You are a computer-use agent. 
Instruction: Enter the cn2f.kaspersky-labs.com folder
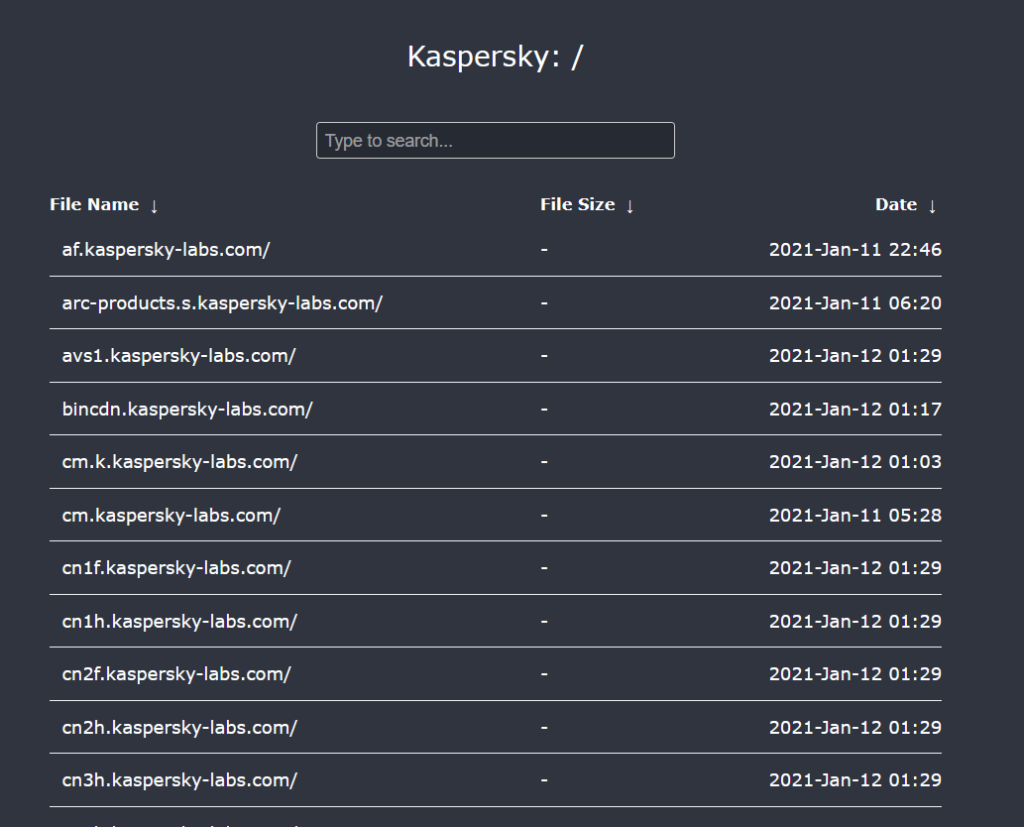176,674
